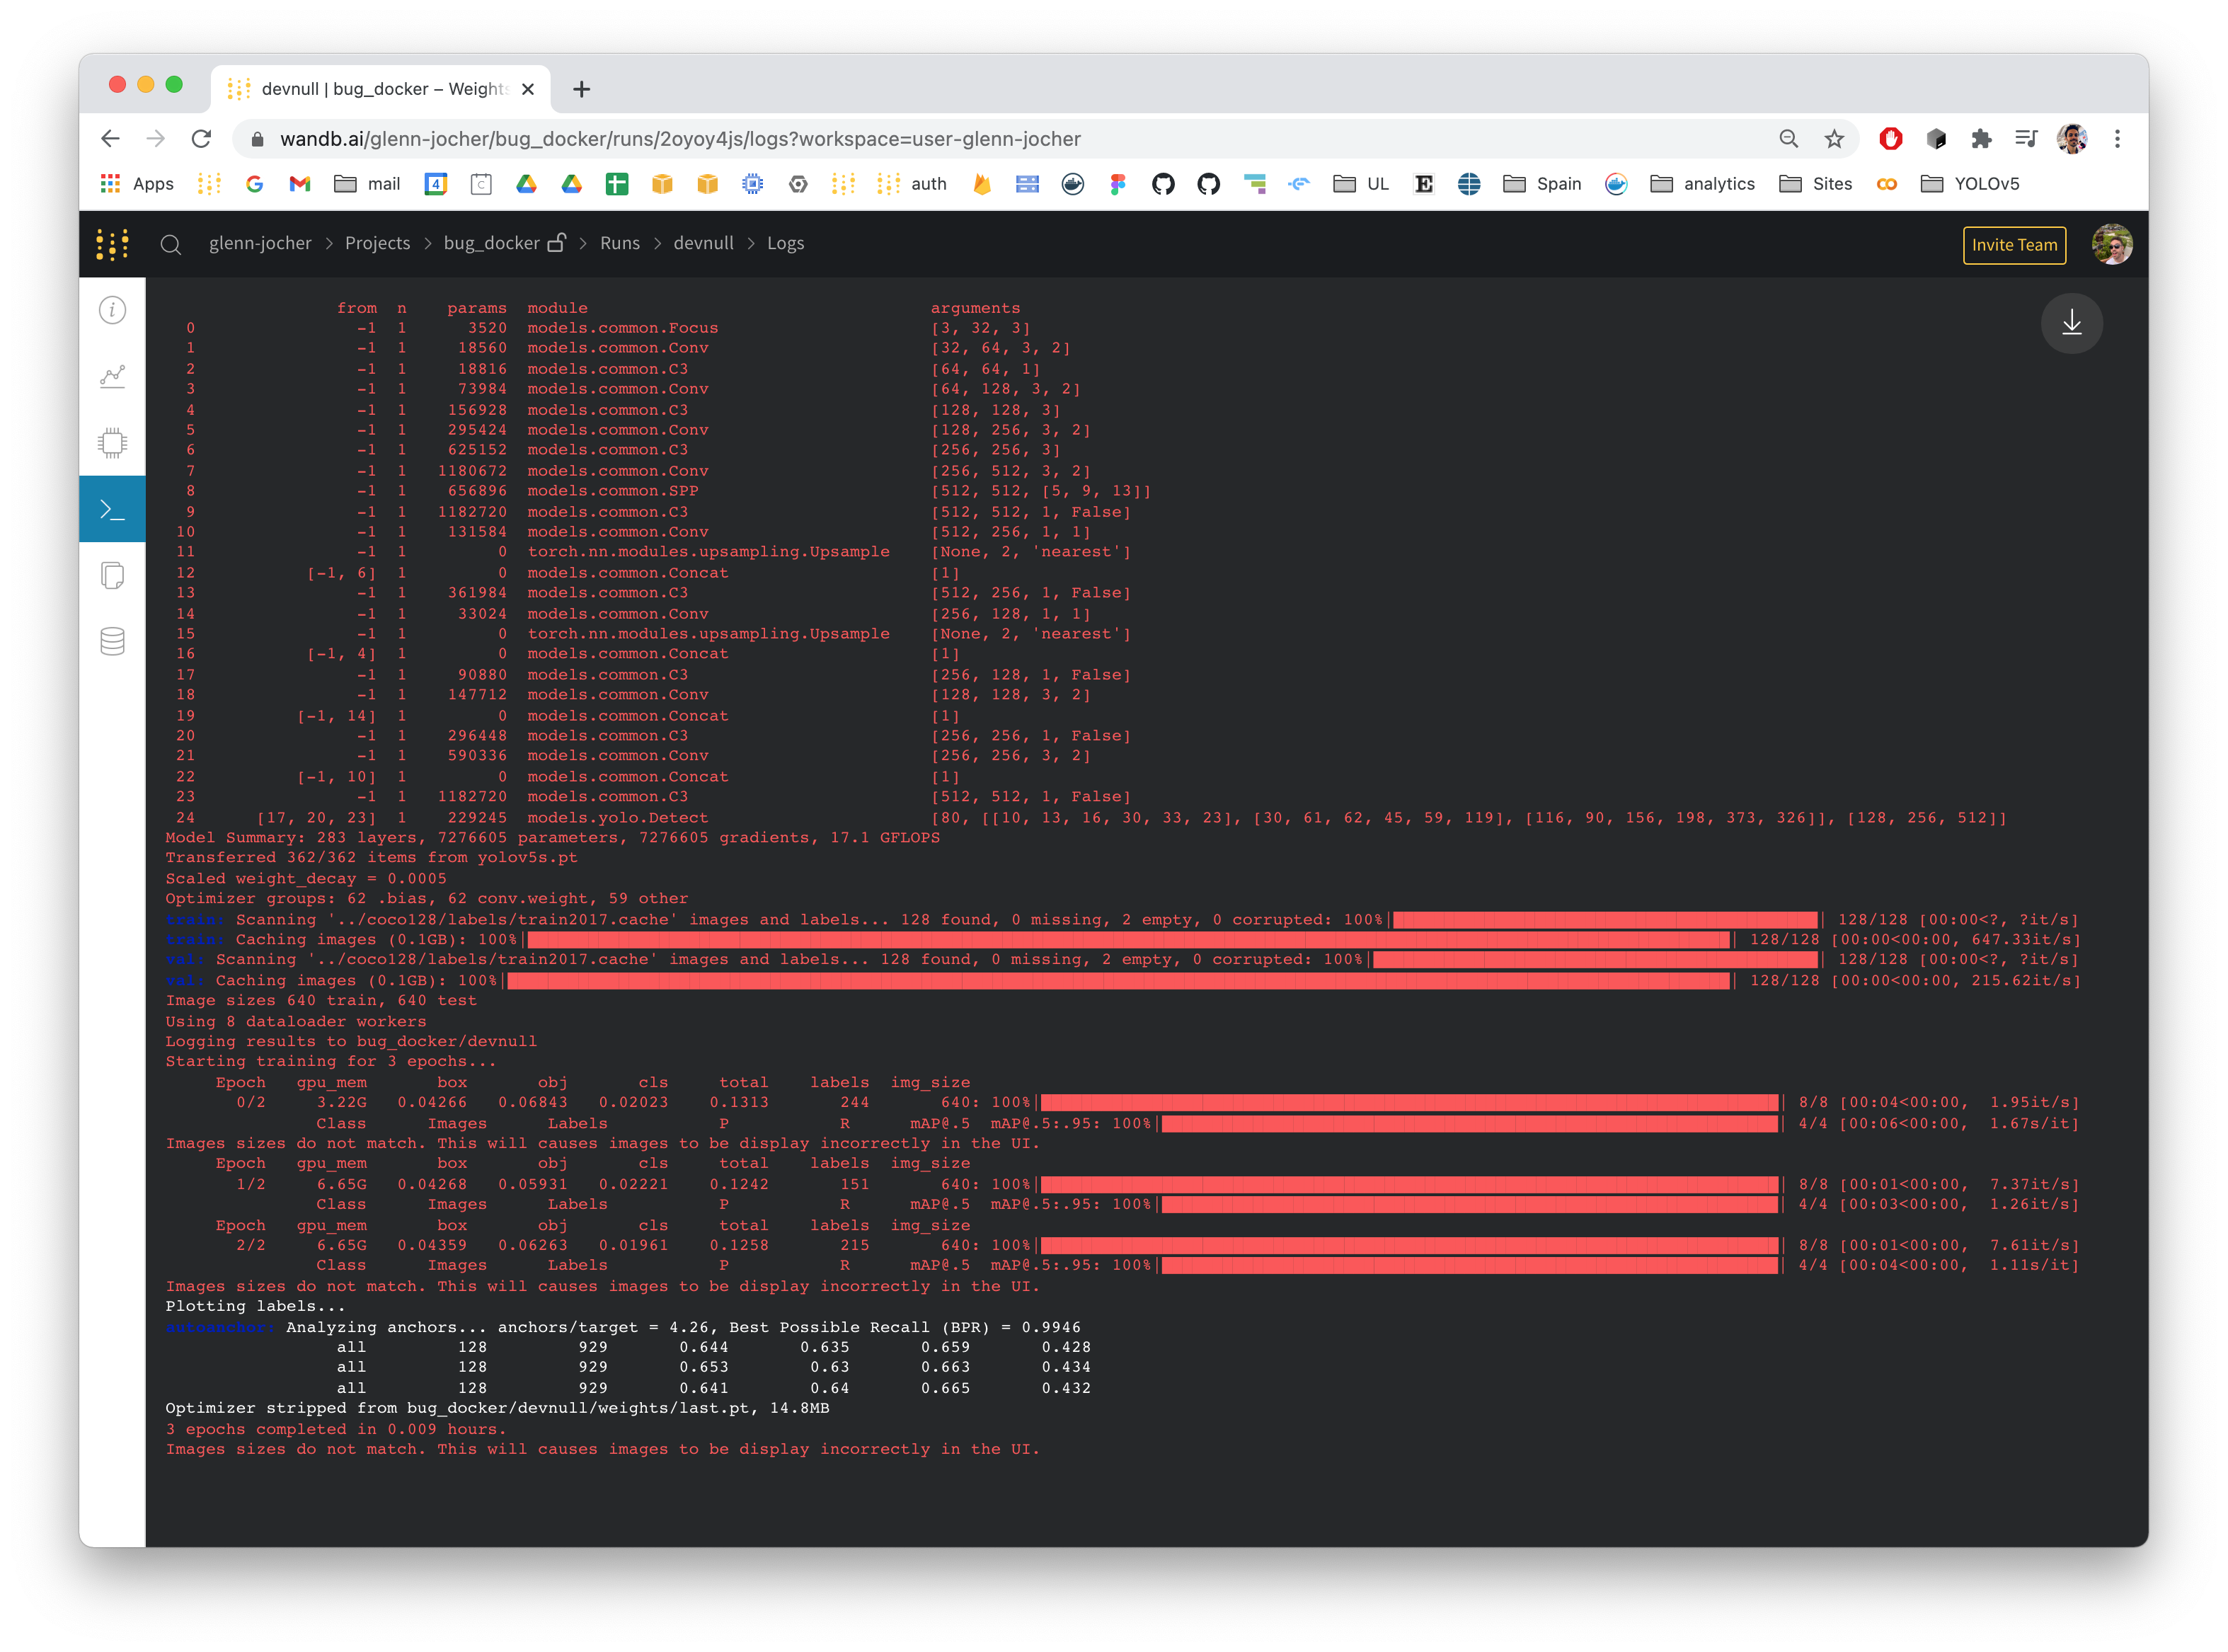Open the Apps shortcut in the bookmarks bar

click(137, 184)
